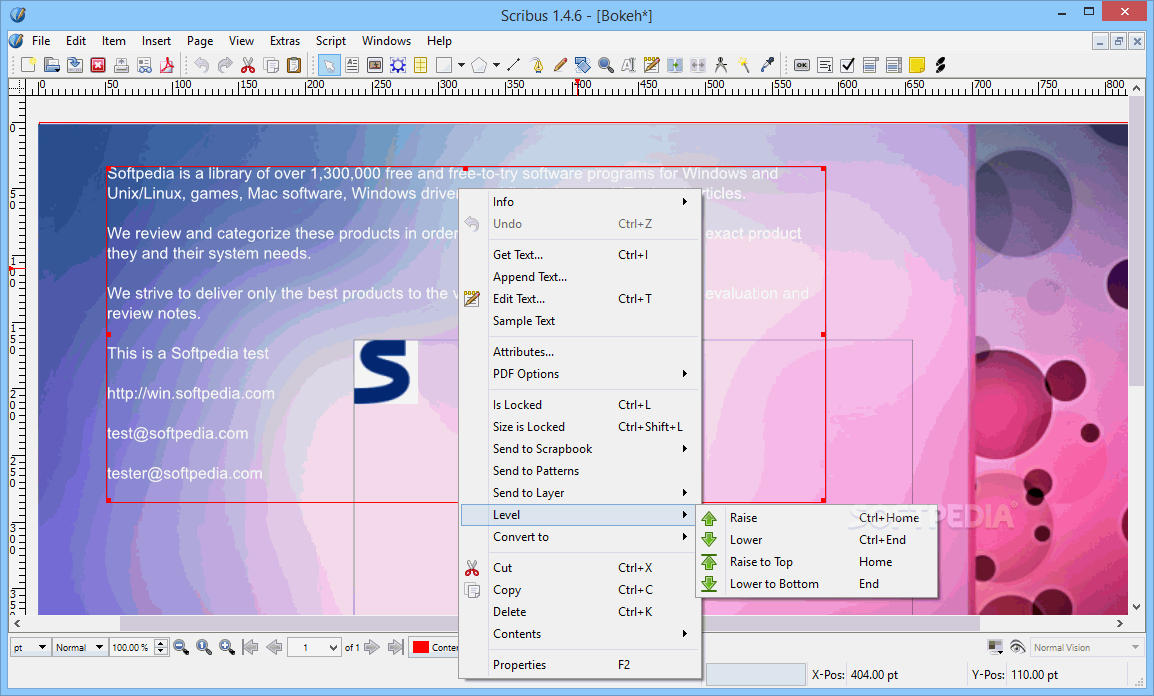Select the Insert Line tool

click(514, 65)
